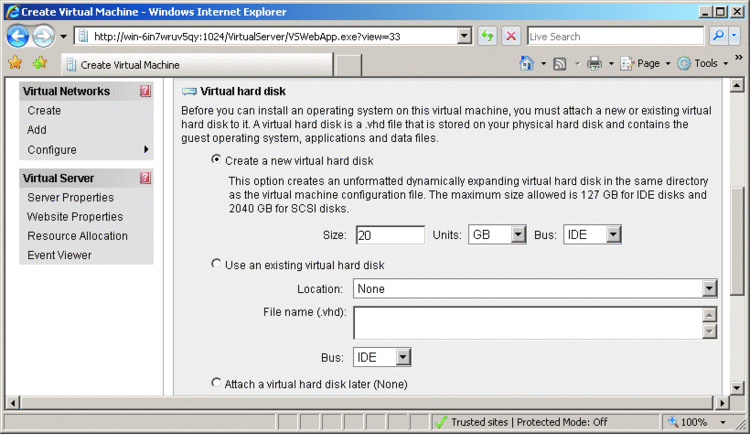Click the page vertical scrollbar thumb
The image size is (750, 434).
pos(737,241)
